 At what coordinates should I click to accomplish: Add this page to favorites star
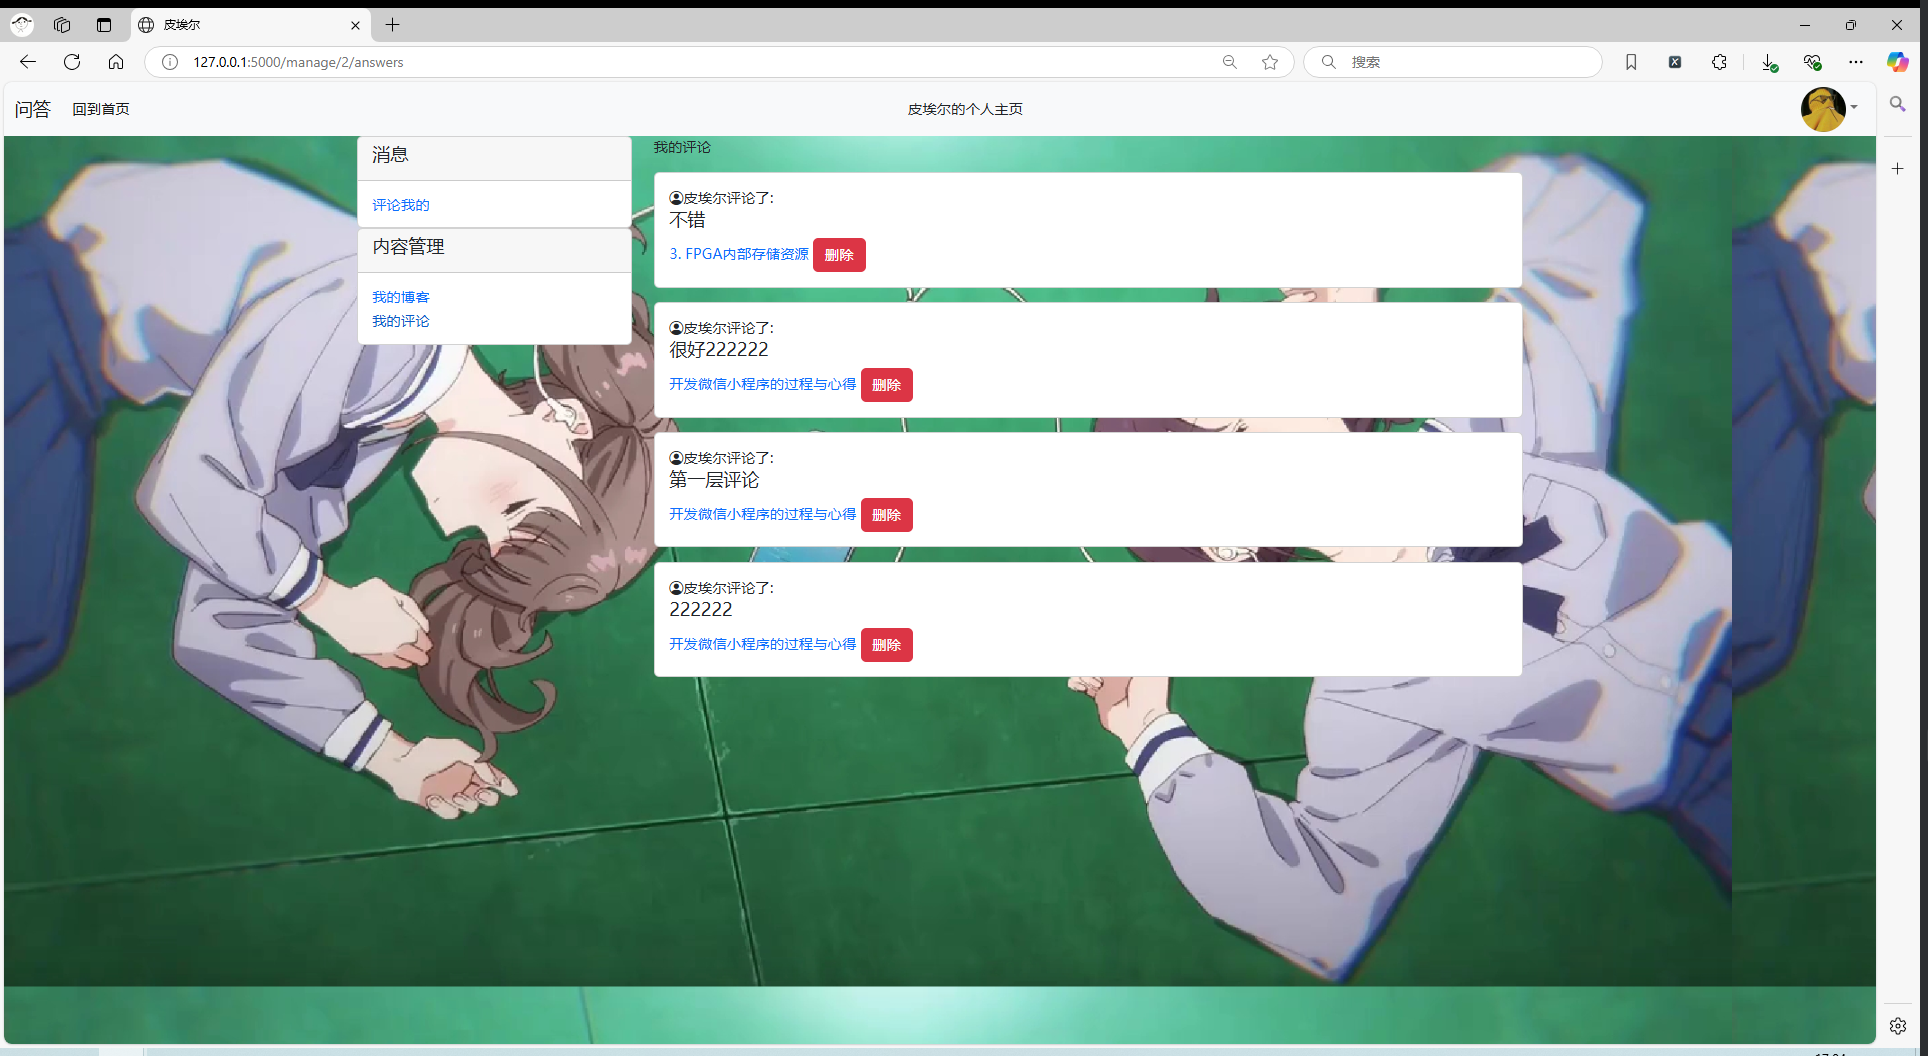coord(1270,62)
